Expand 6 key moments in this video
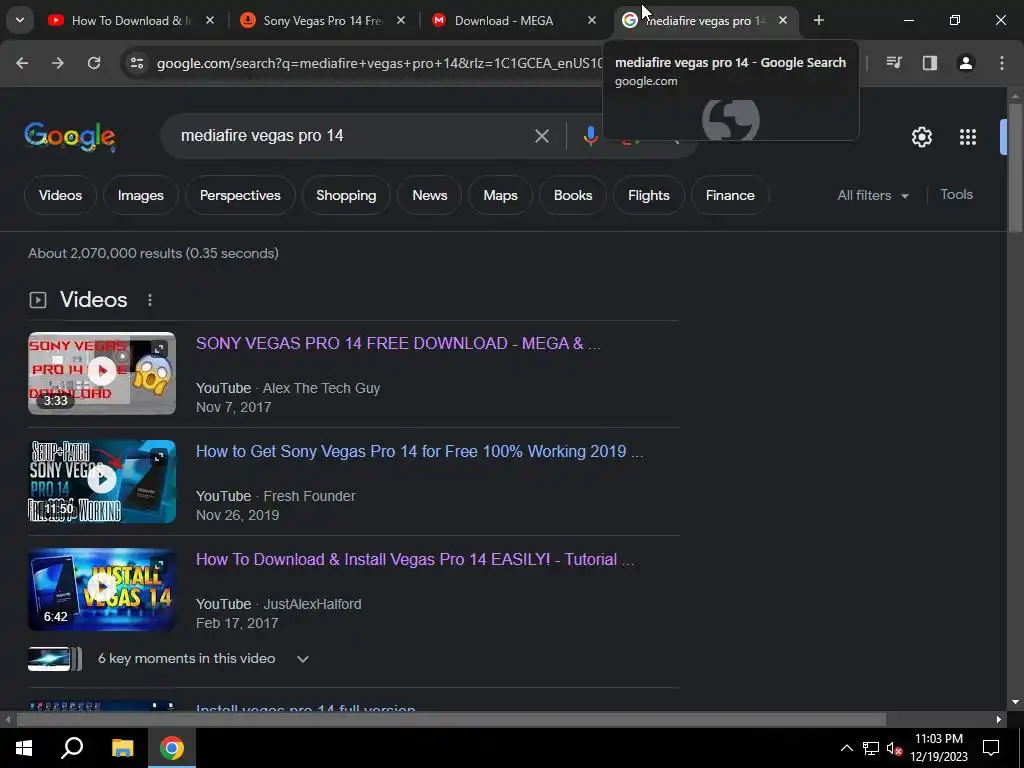 coord(203,658)
